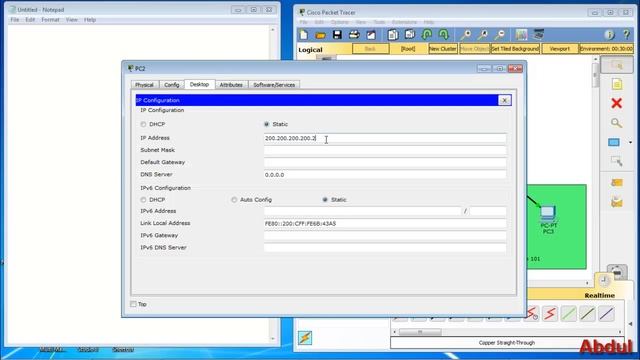640x360 pixels.
Task: Click the Set Tiled Background button
Action: click(515, 49)
